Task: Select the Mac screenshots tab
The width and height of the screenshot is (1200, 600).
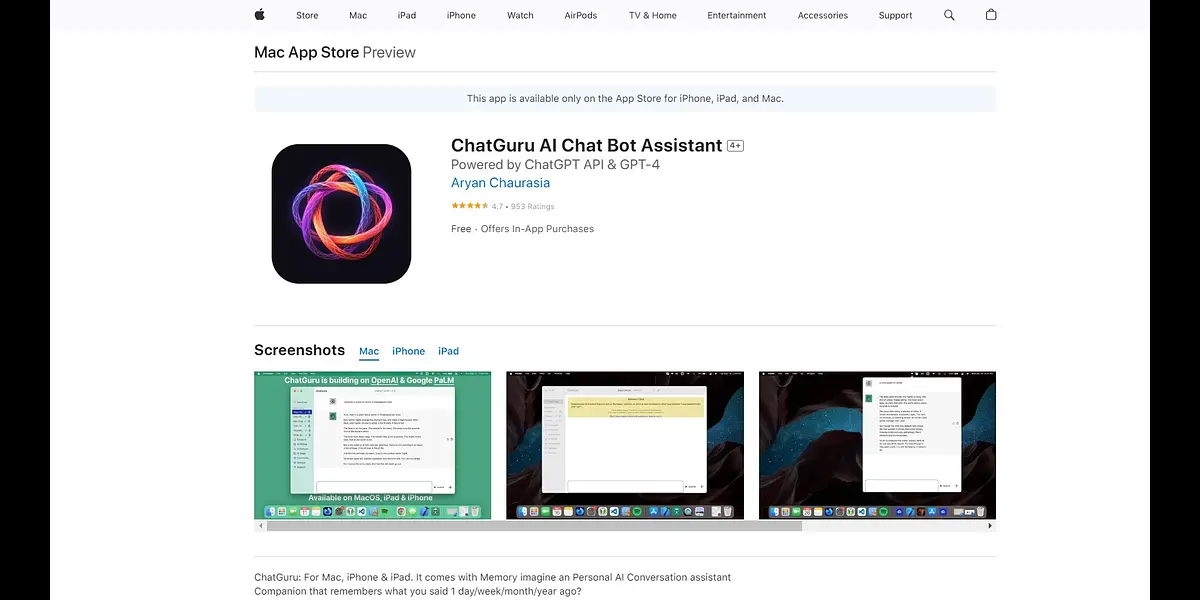Action: coord(369,351)
